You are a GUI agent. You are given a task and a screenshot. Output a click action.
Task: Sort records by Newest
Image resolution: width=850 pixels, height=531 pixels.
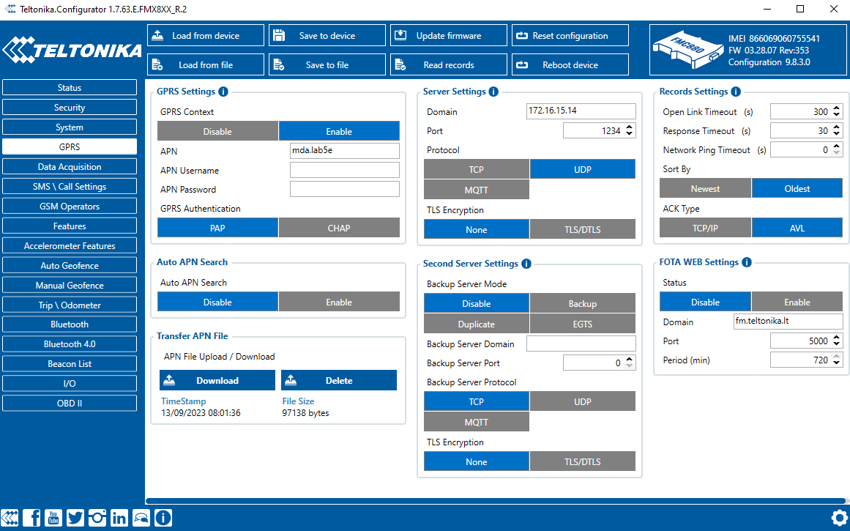tap(705, 189)
